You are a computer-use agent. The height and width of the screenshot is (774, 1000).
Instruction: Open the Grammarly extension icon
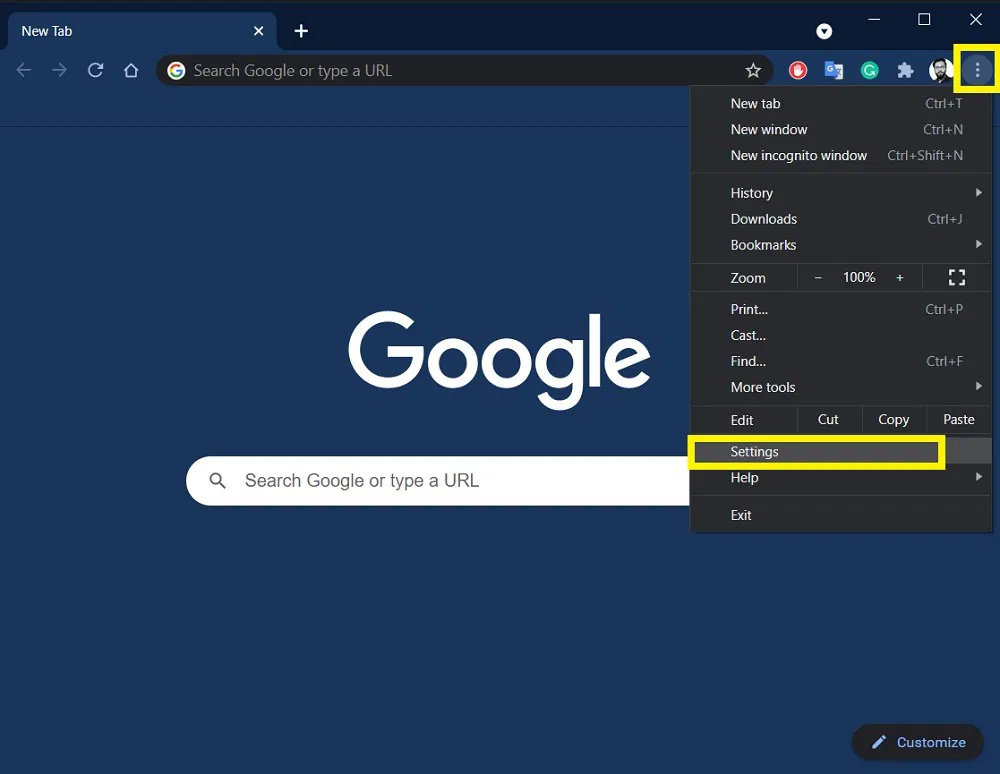pos(869,70)
